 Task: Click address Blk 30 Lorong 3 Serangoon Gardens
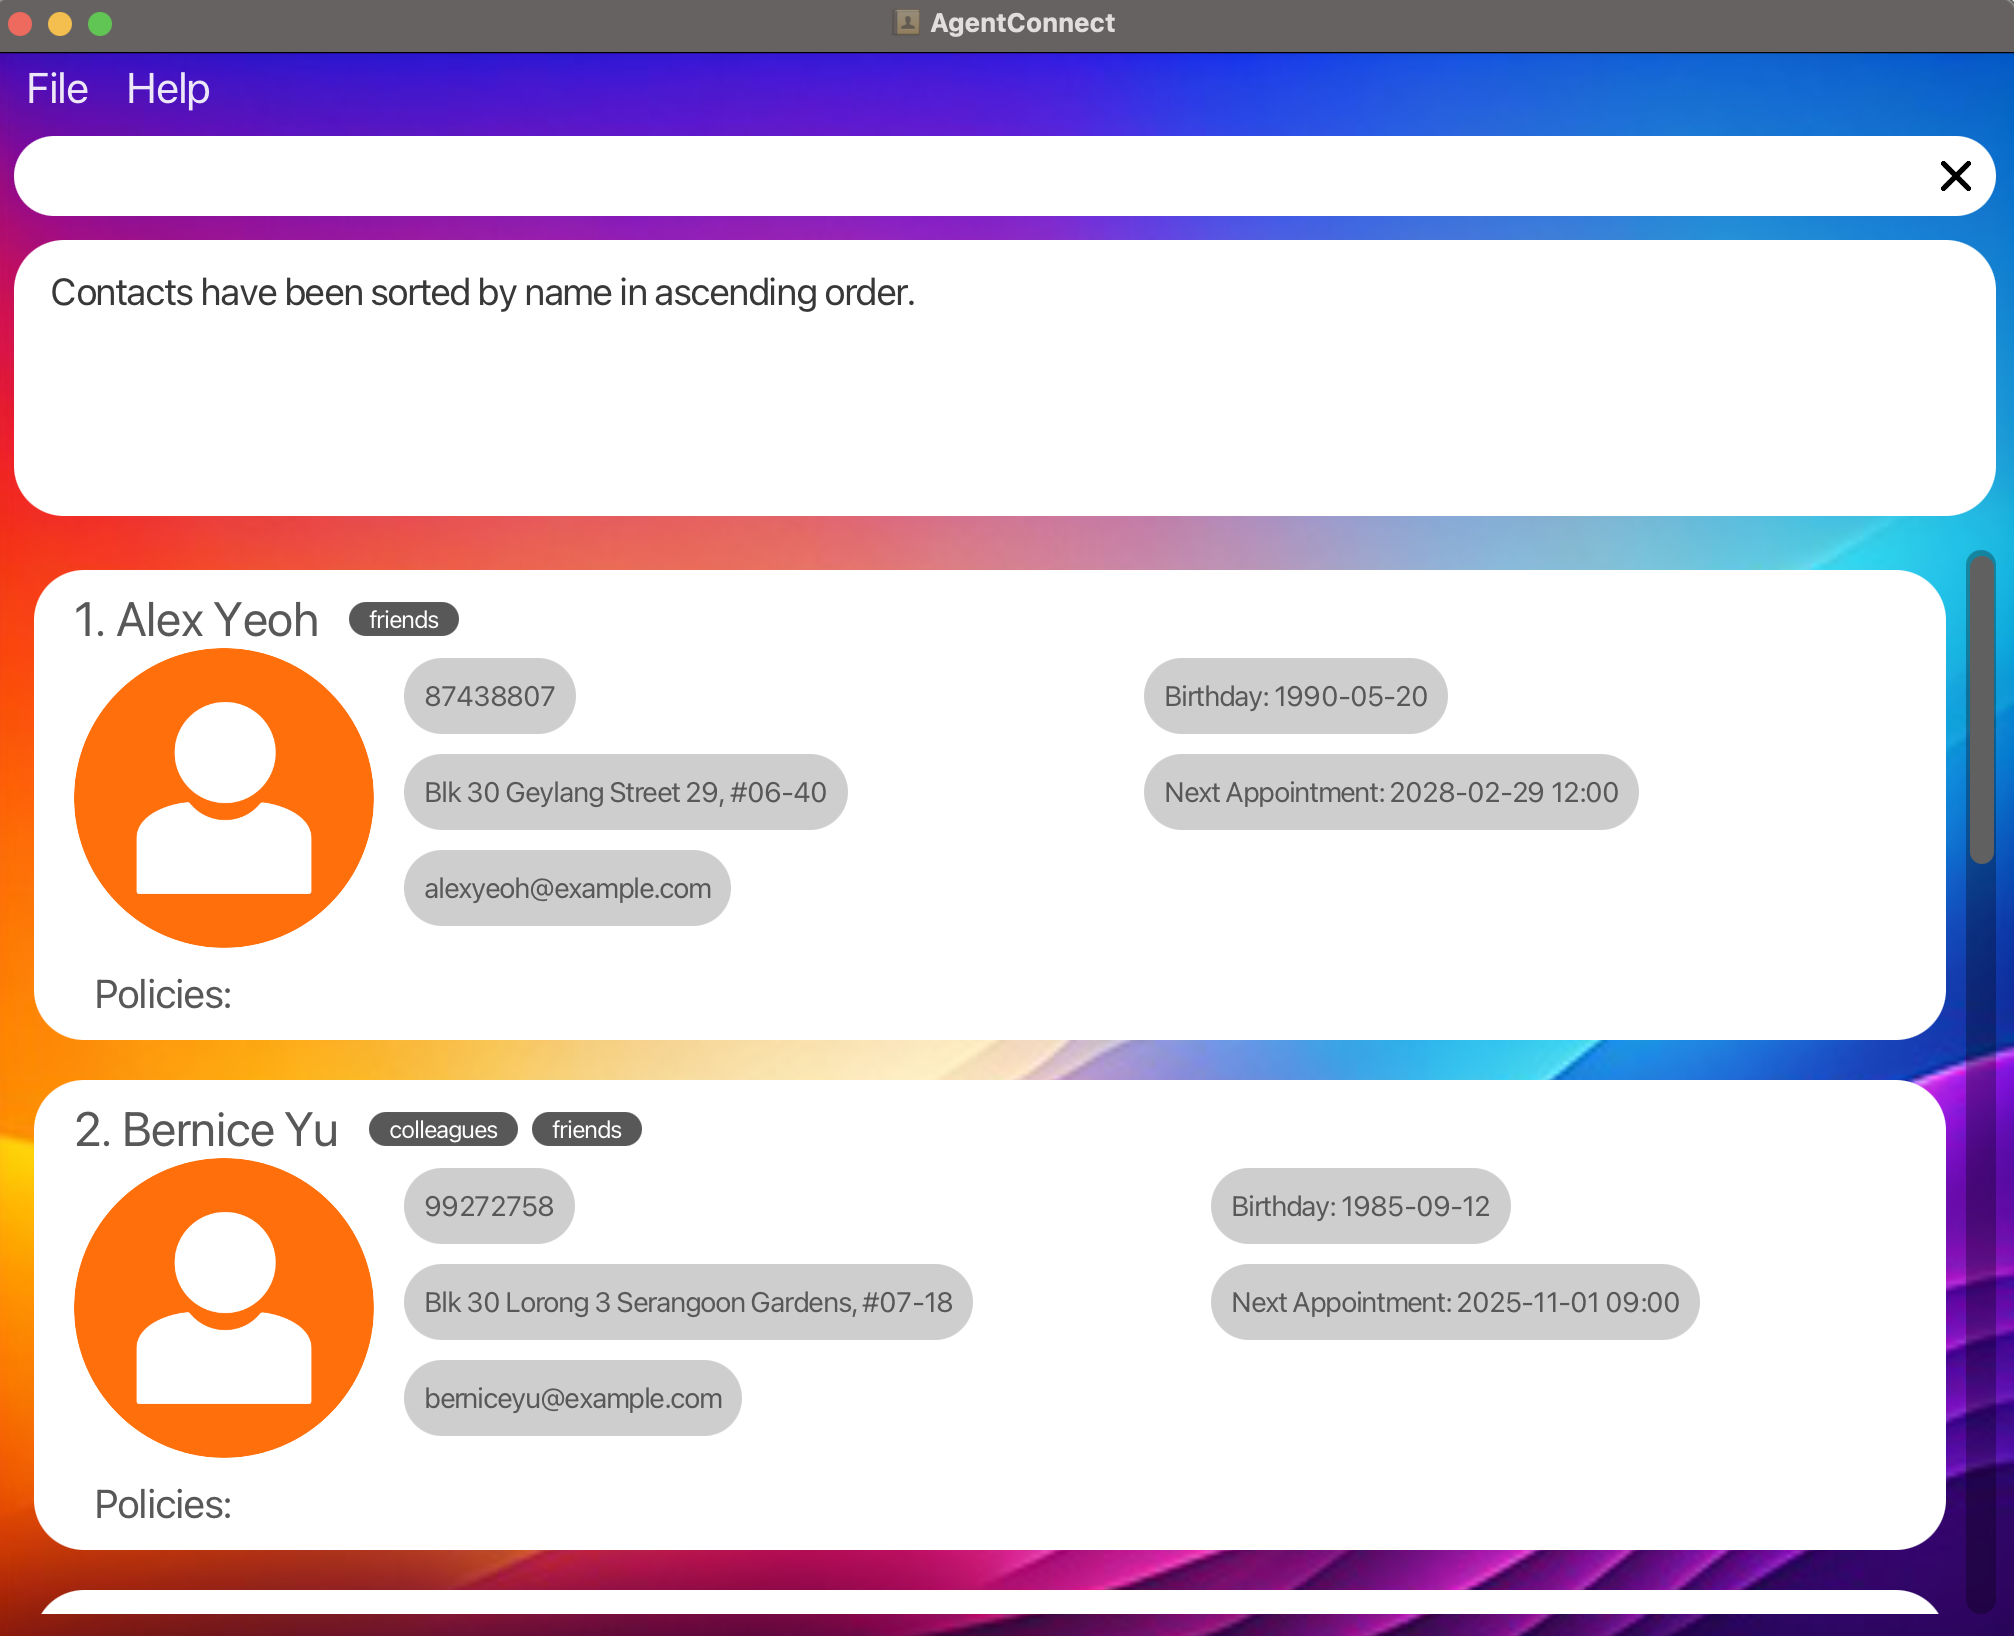[x=688, y=1302]
